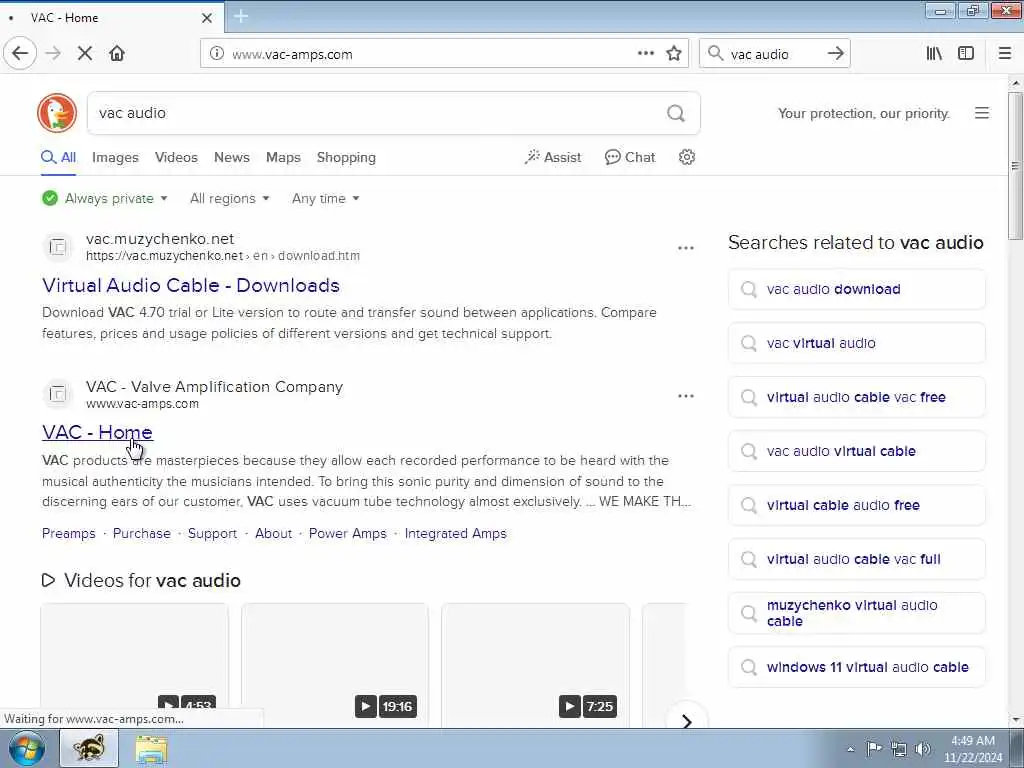Open the browser home page
The height and width of the screenshot is (768, 1024).
[x=117, y=54]
